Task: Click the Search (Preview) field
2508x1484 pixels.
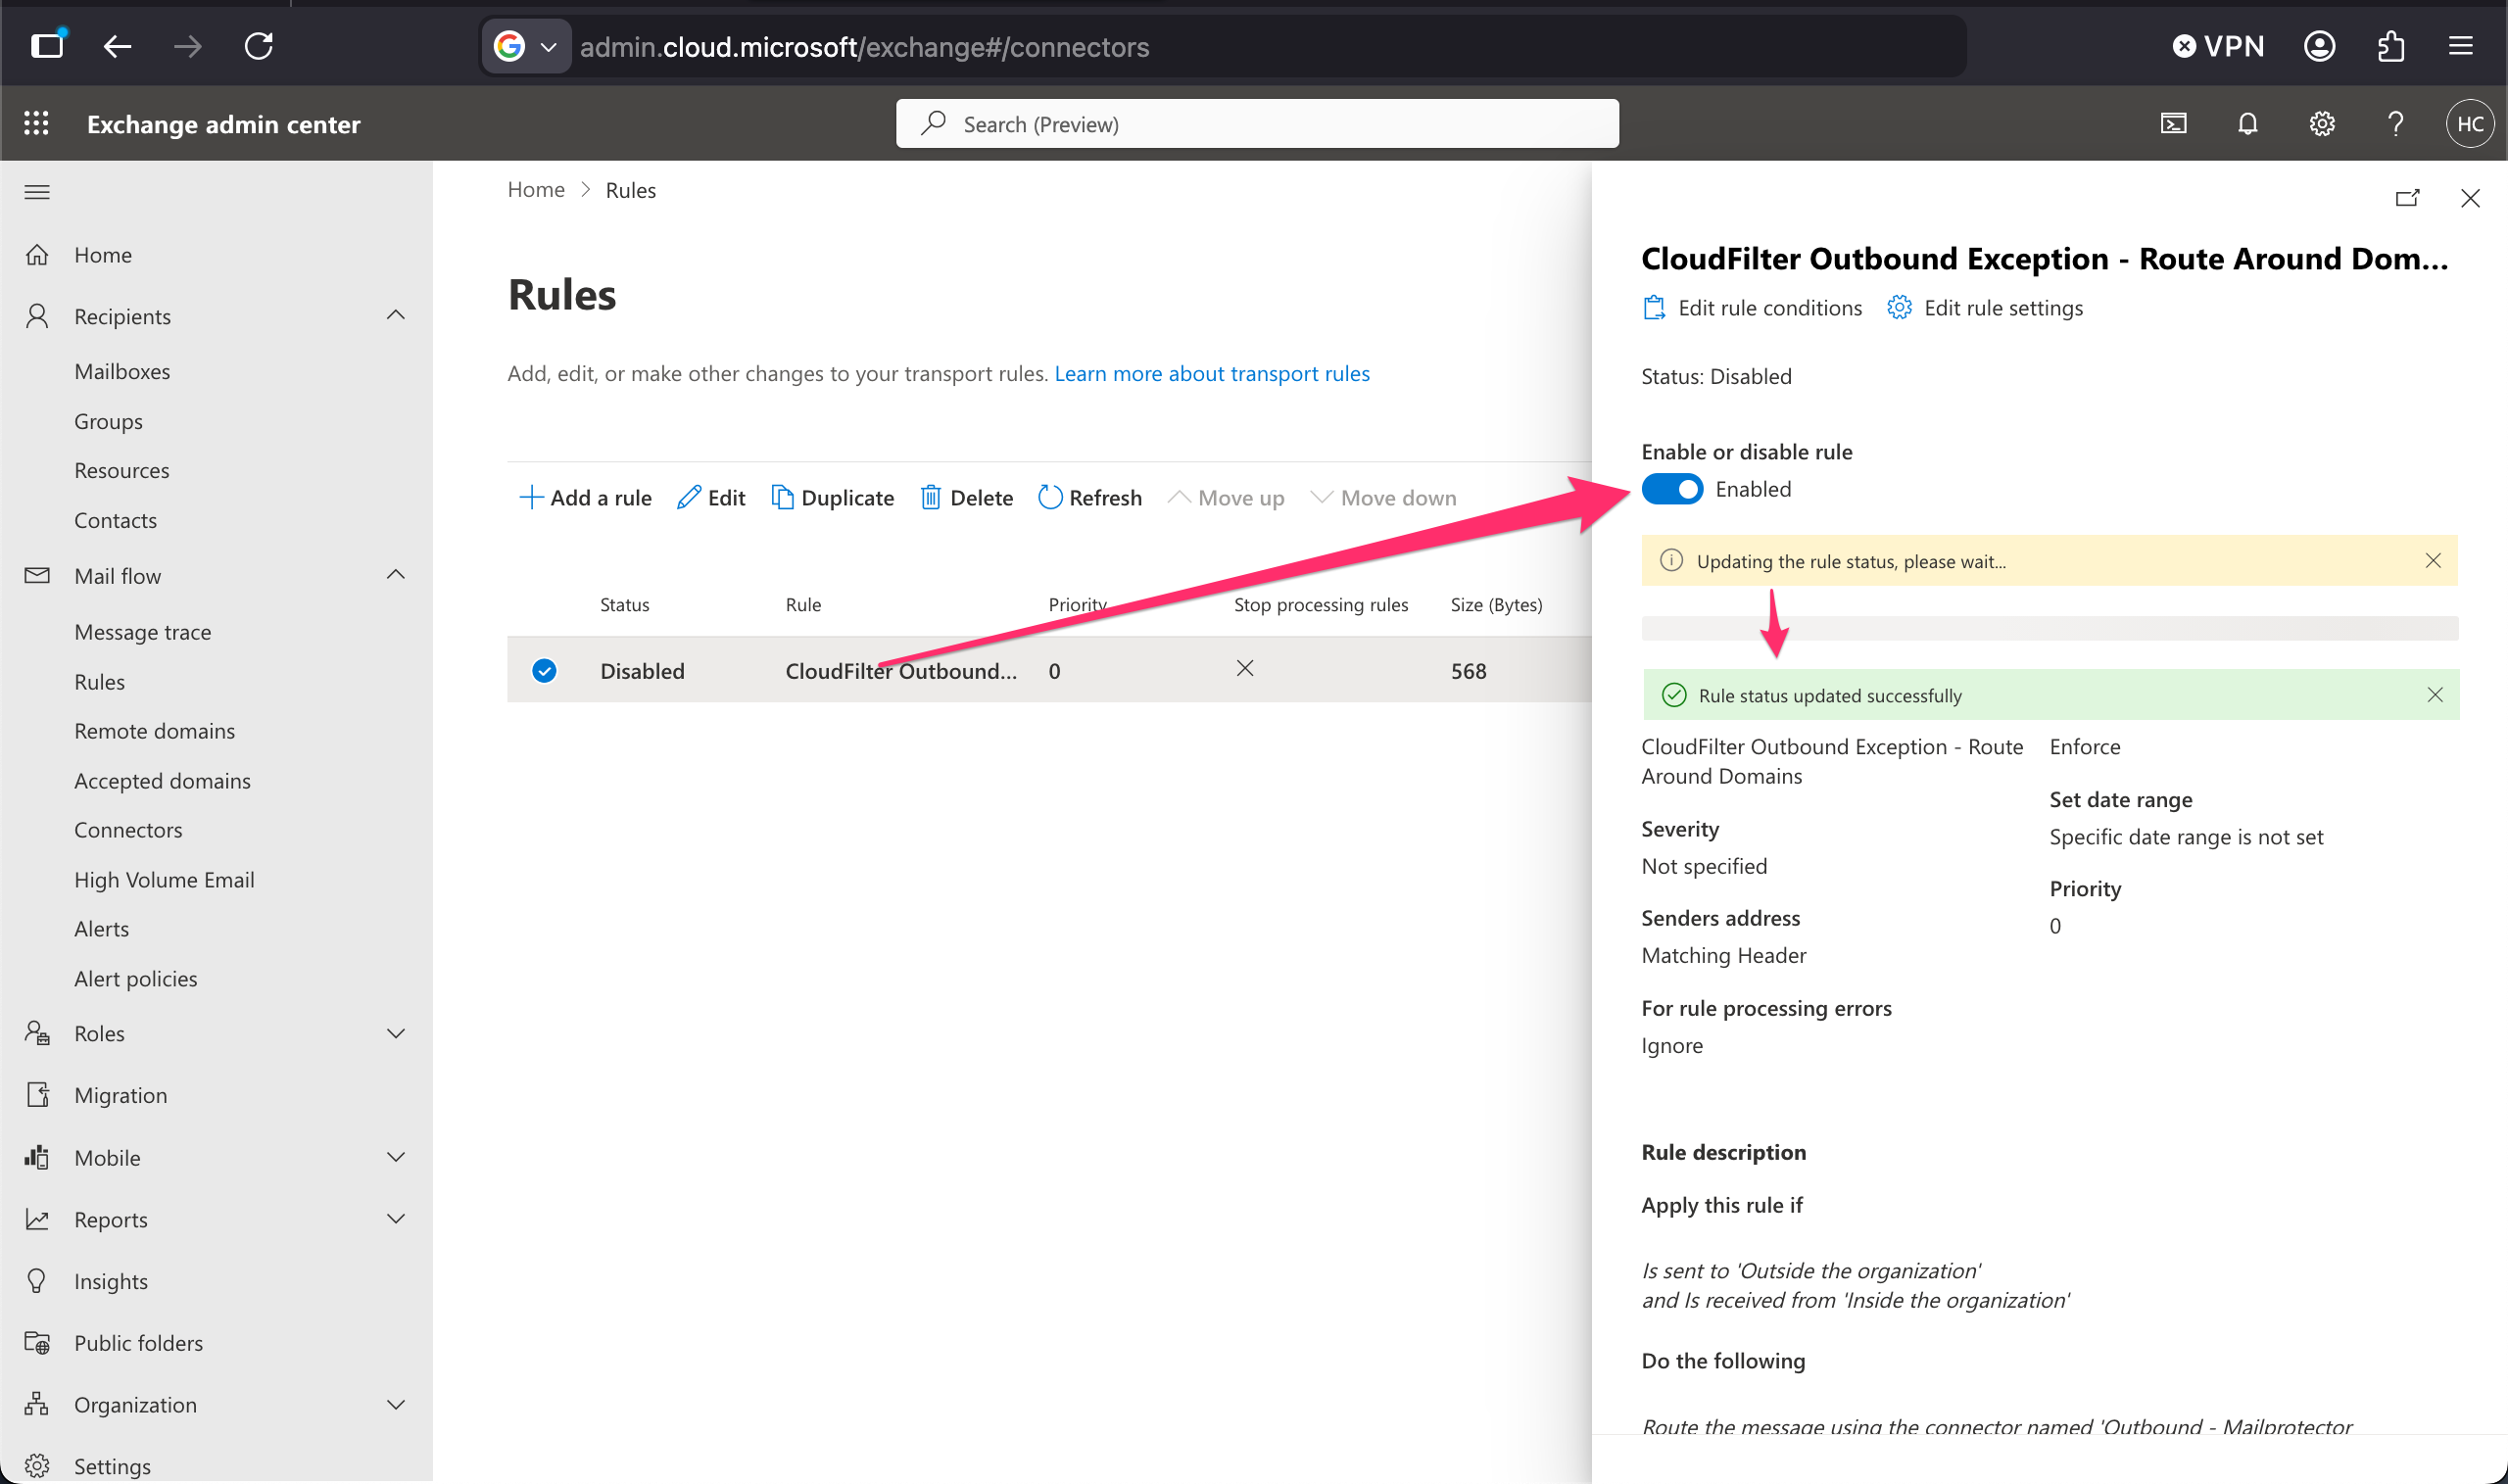Action: coord(1257,123)
